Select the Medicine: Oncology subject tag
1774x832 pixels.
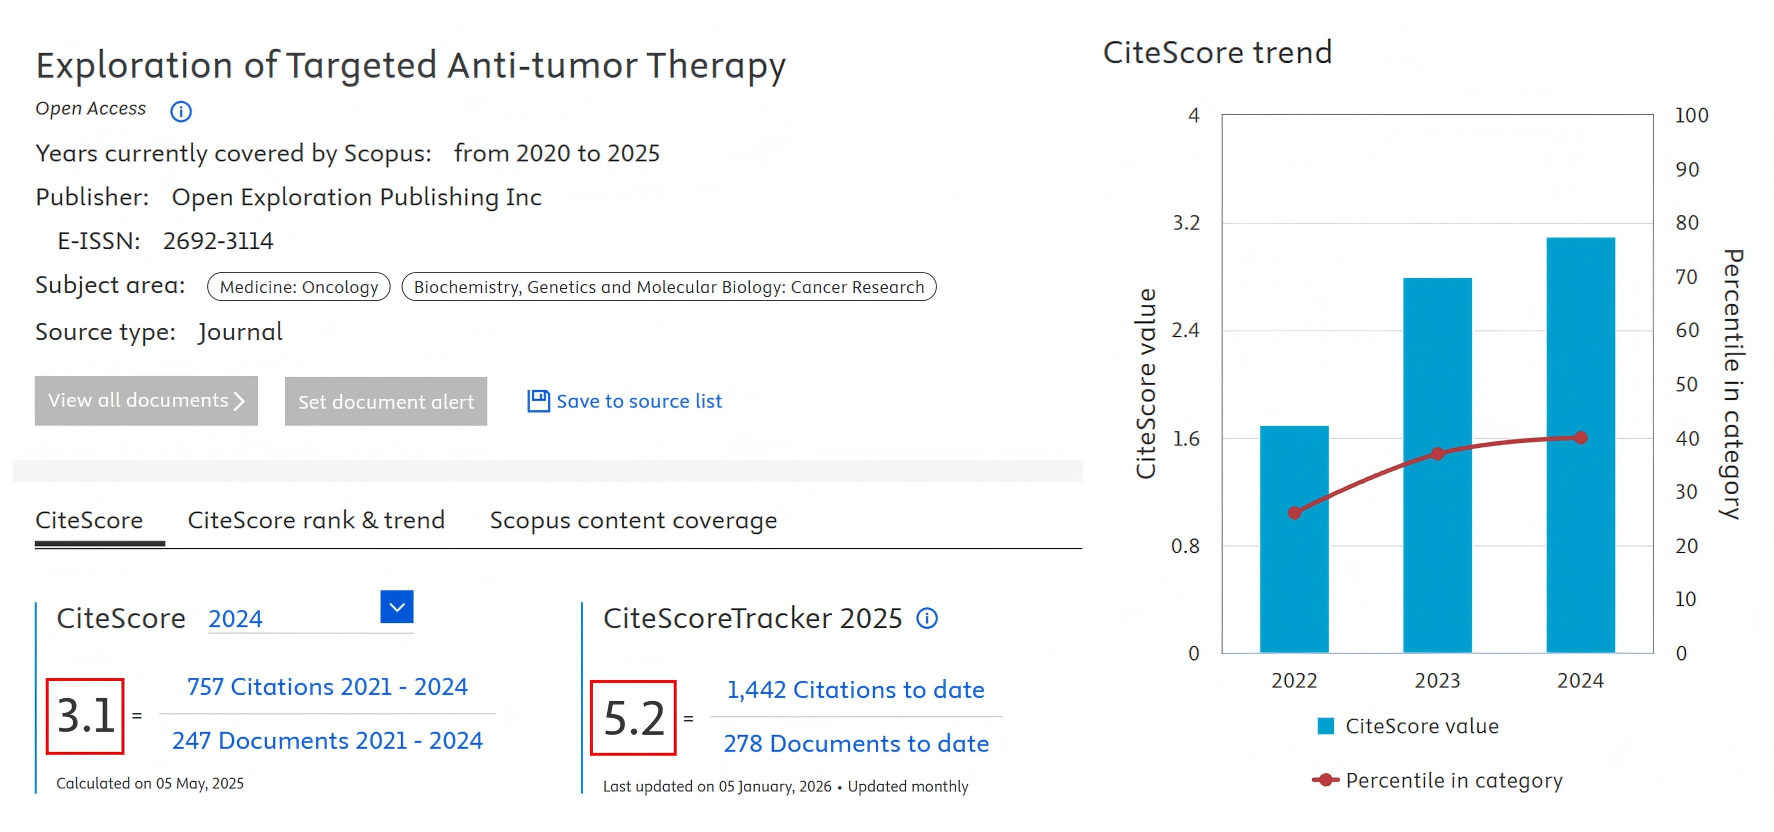(299, 287)
